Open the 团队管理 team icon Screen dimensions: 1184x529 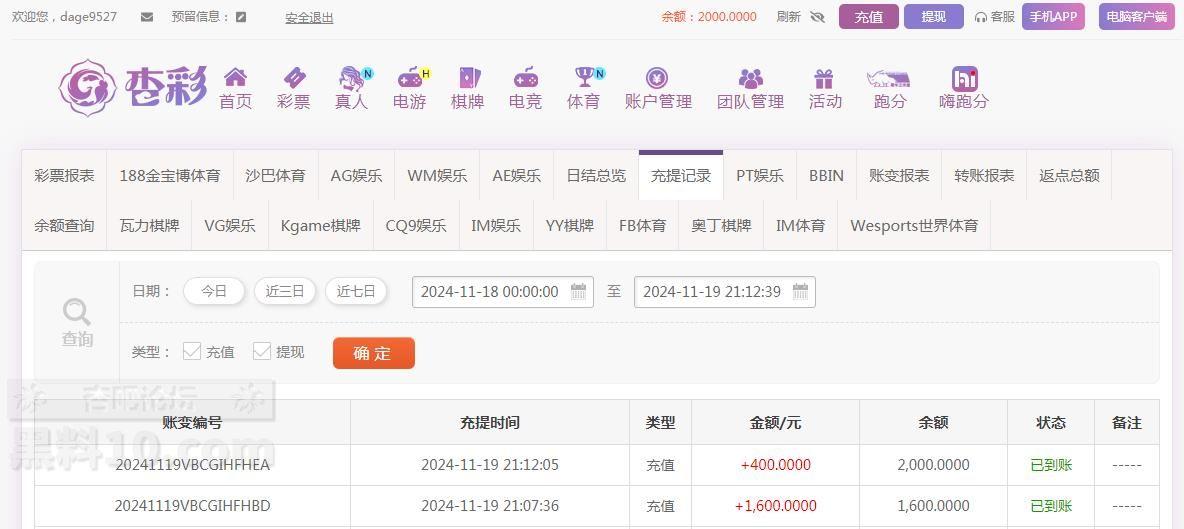click(x=750, y=78)
